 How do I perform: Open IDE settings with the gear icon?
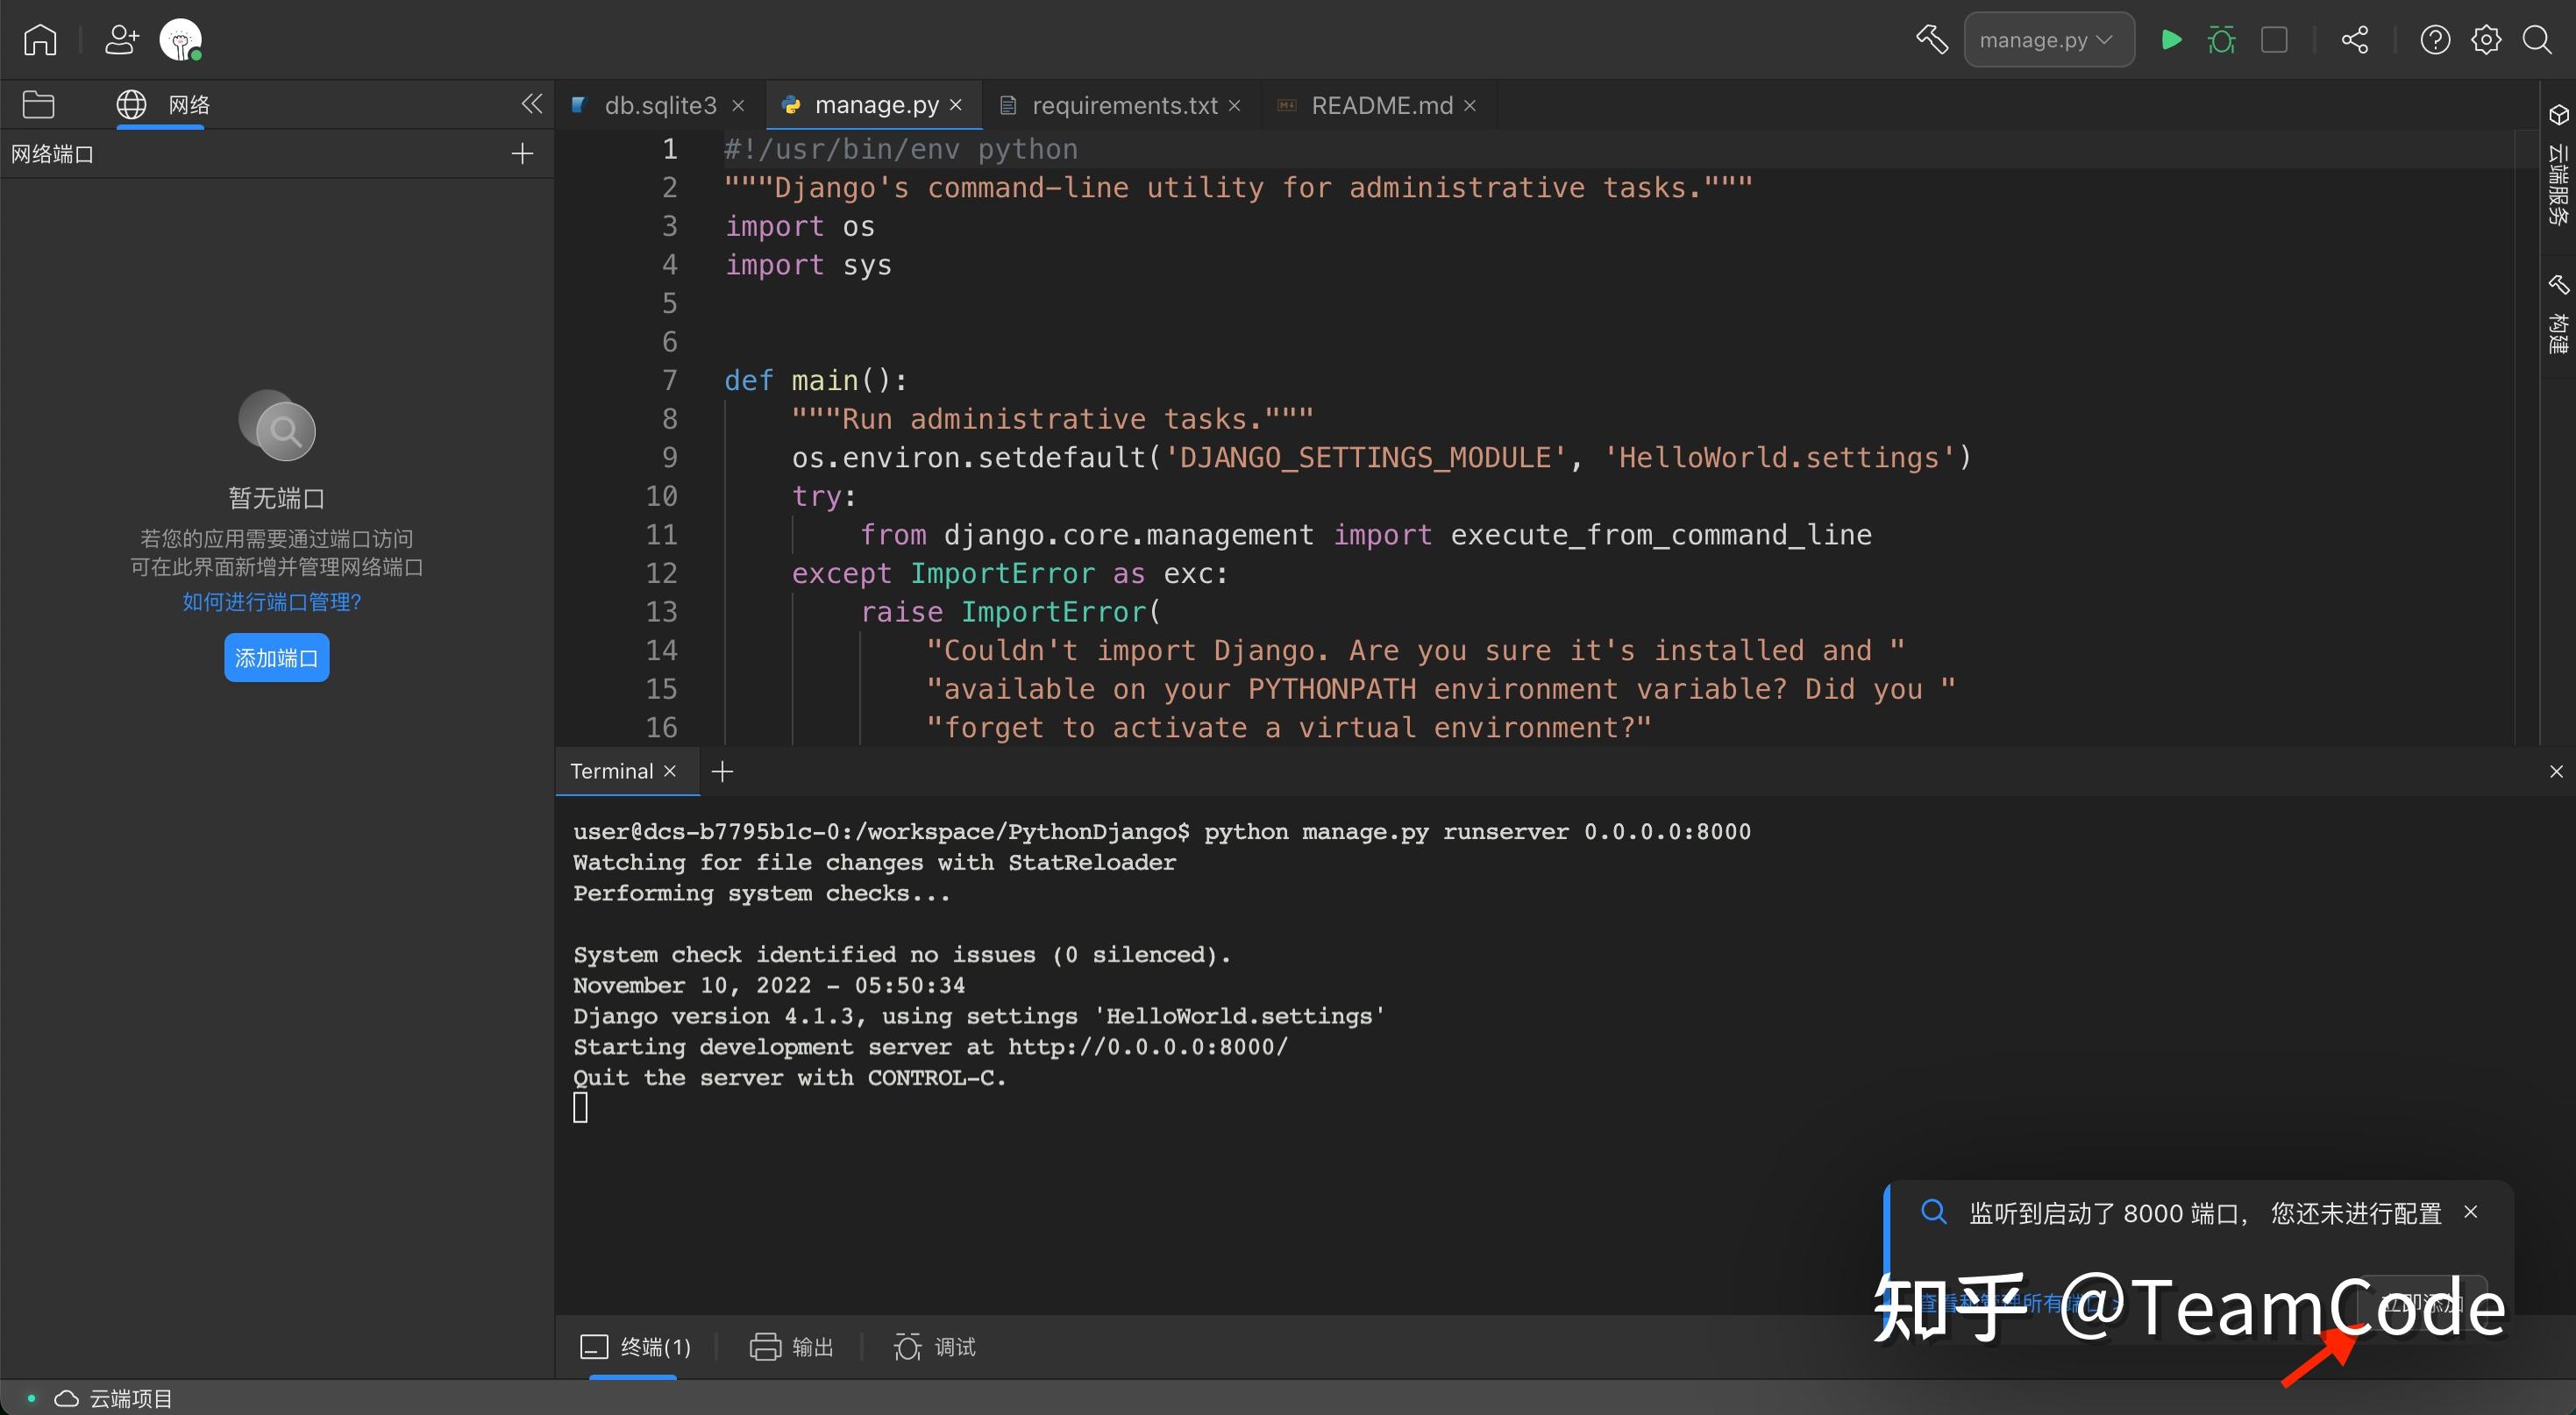2486,39
